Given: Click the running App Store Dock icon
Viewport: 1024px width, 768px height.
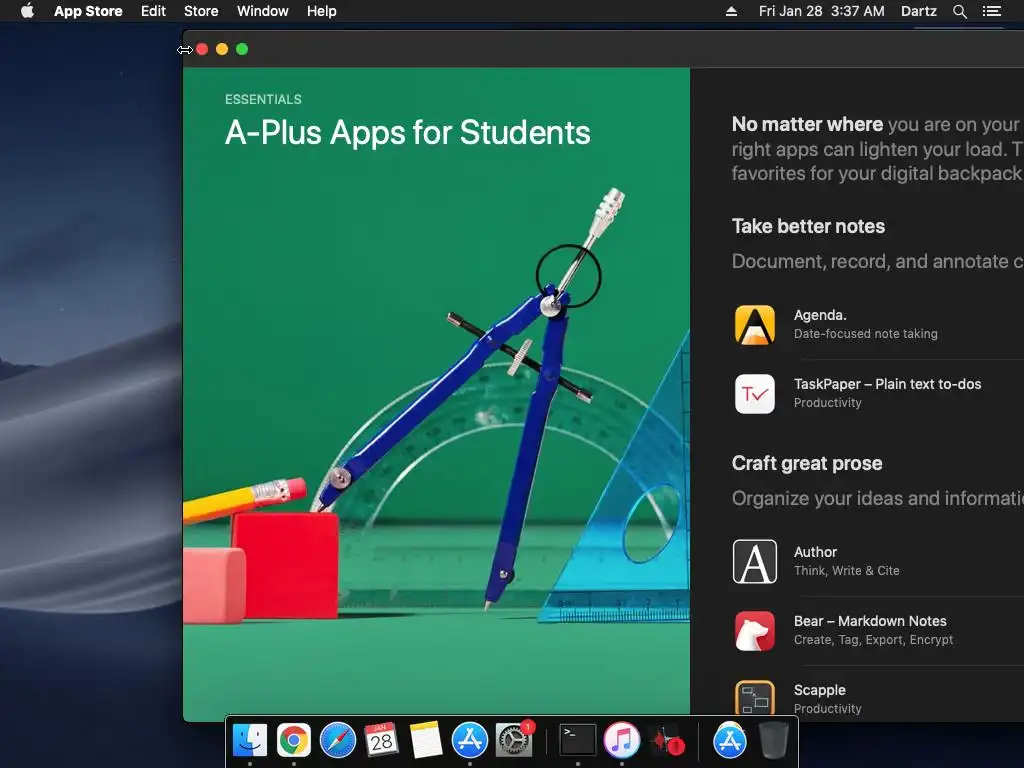Looking at the screenshot, I should pyautogui.click(x=470, y=741).
